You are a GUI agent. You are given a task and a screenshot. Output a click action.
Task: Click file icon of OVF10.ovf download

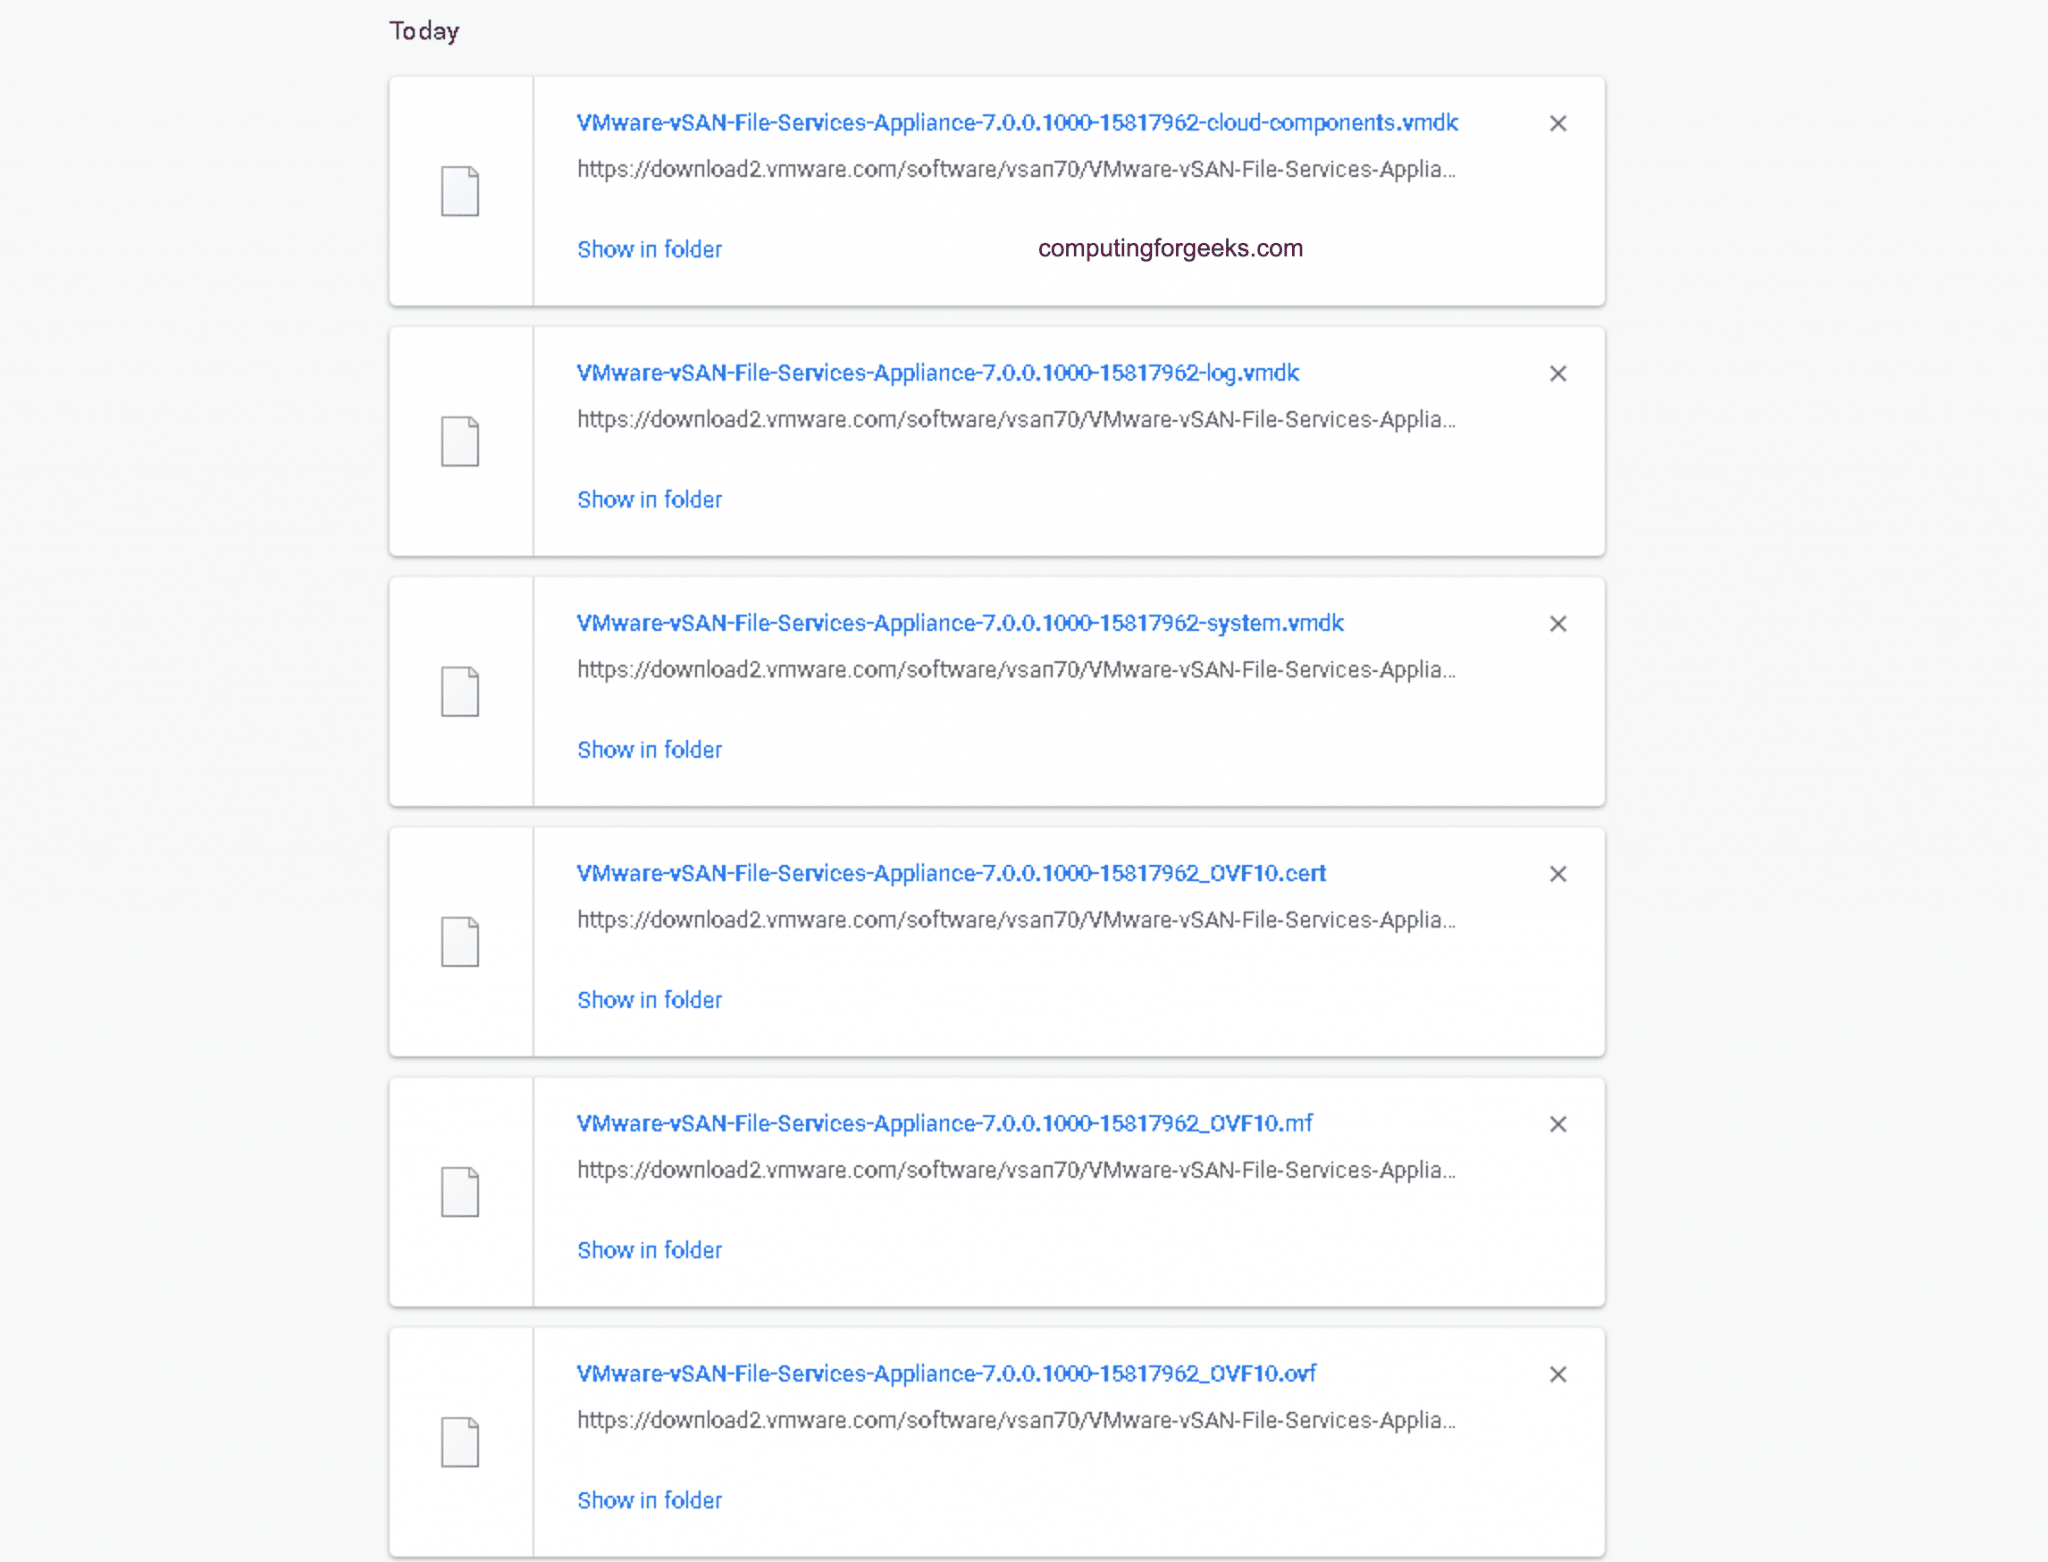click(x=460, y=1441)
